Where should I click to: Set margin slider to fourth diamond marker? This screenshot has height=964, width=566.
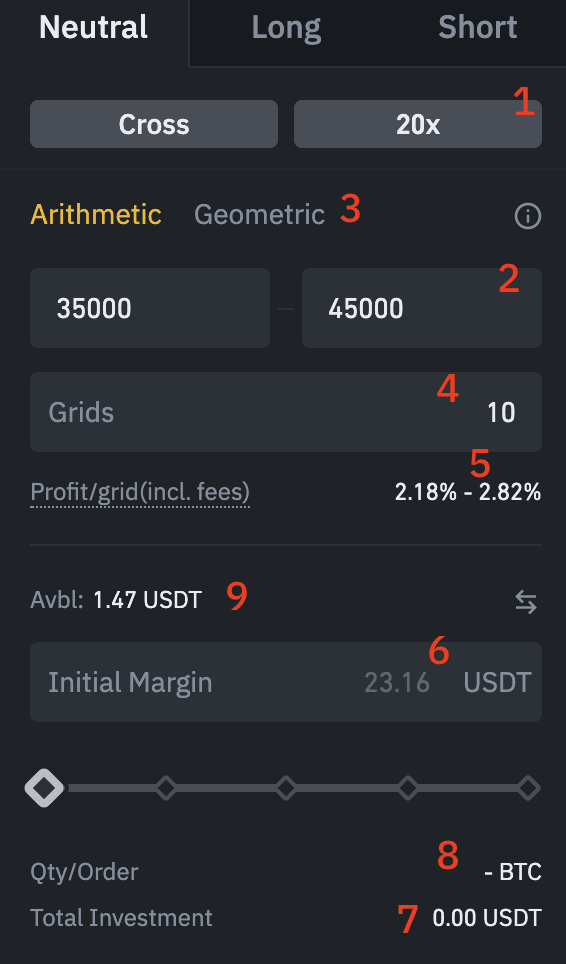pyautogui.click(x=407, y=788)
